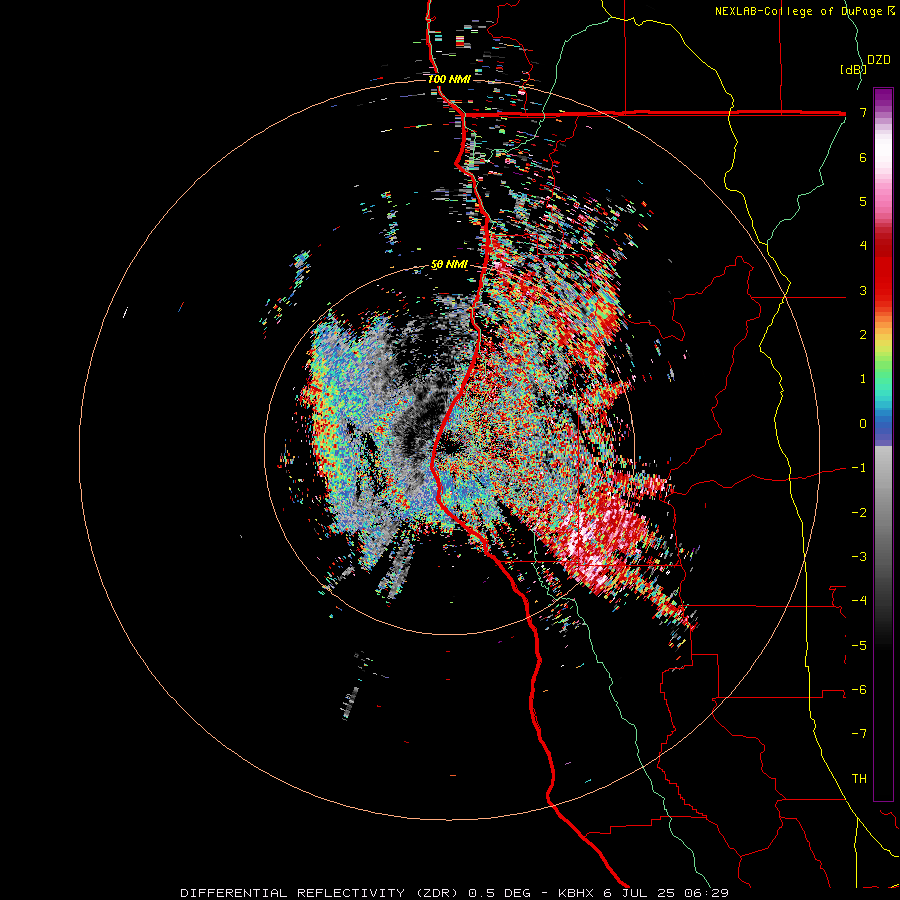Viewport: 900px width, 900px height.
Task: Click the [dB] units label
Action: 853,69
